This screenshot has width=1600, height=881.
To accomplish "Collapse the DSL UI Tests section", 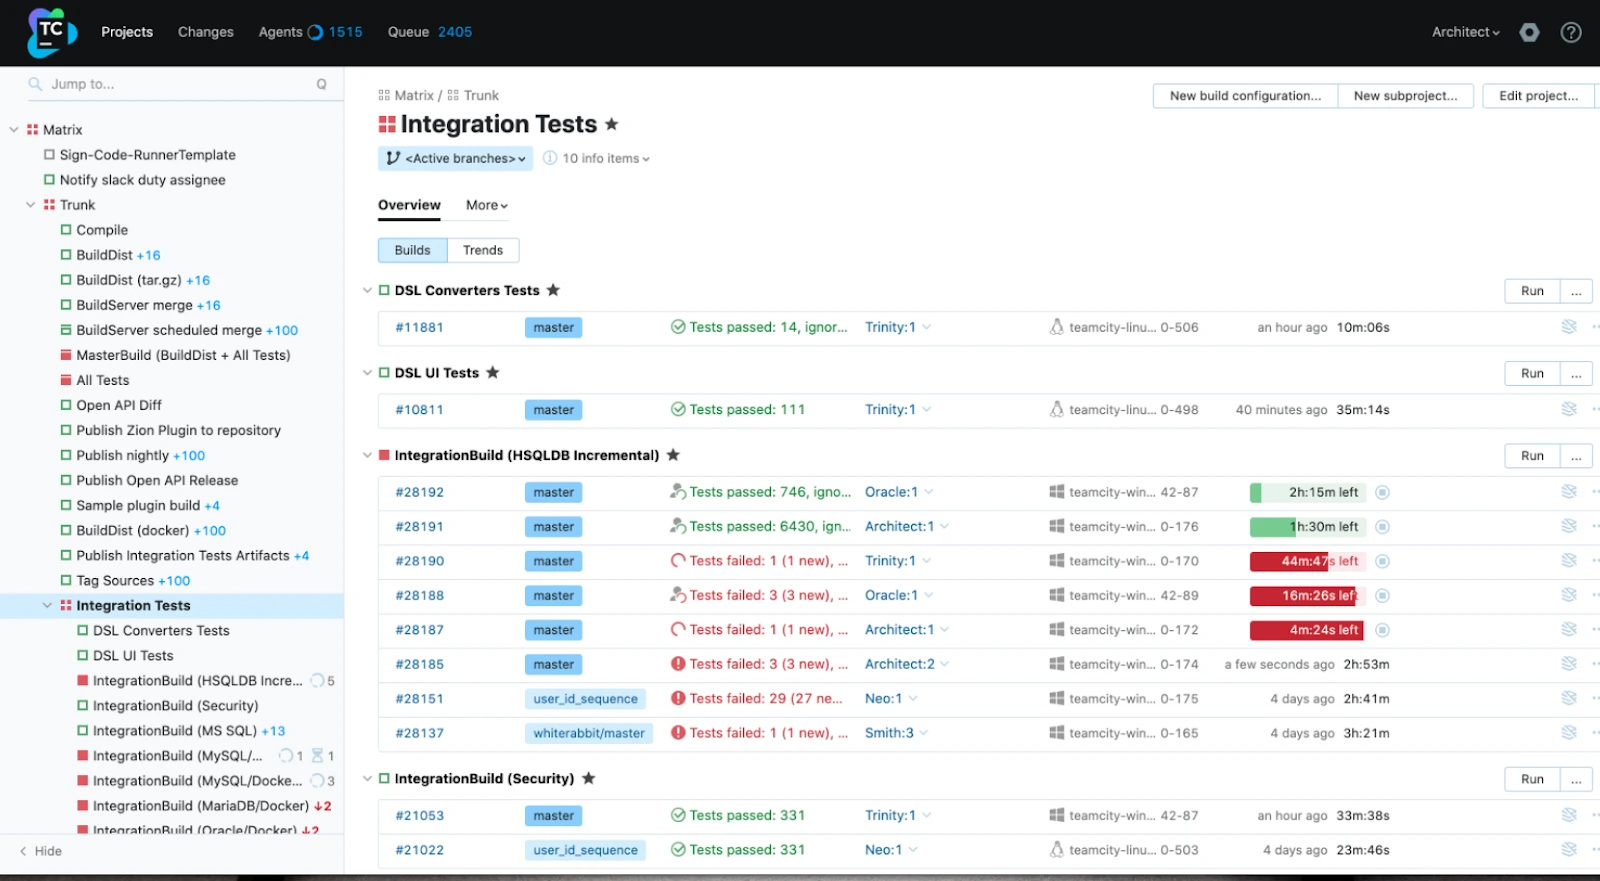I will click(367, 373).
